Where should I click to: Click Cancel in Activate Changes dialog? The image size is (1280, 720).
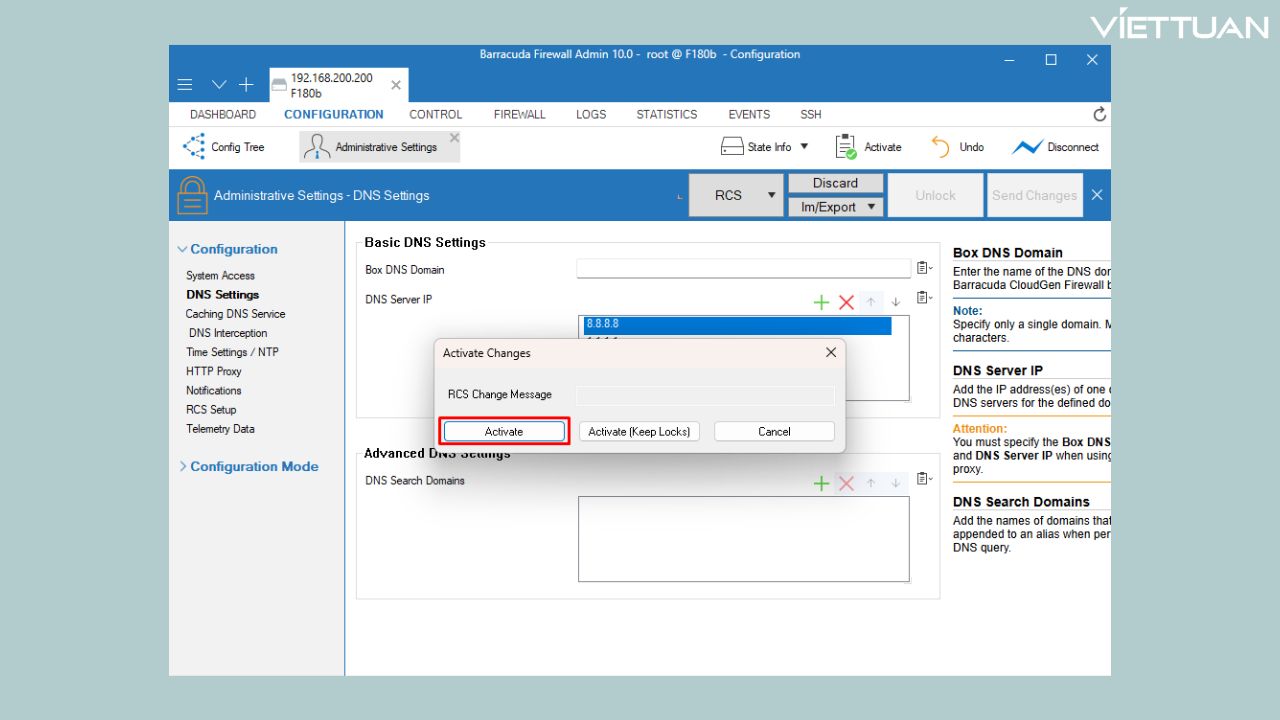click(774, 431)
